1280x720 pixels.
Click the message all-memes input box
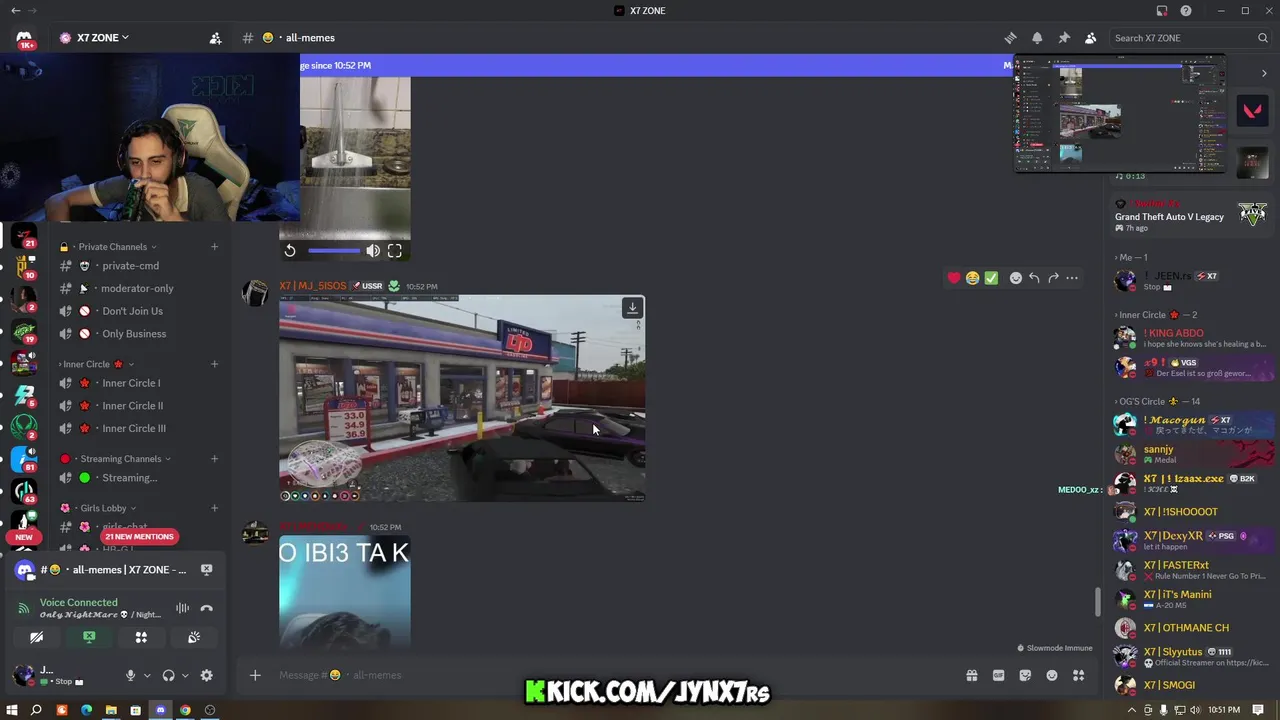[610, 675]
